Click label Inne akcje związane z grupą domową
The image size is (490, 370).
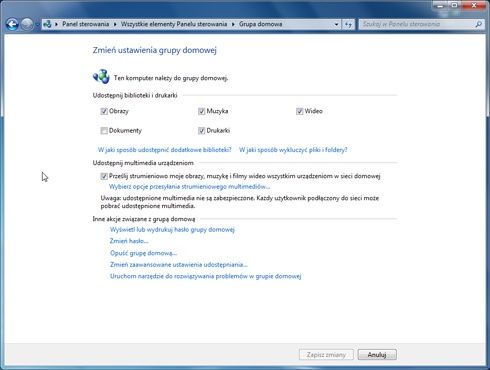click(144, 219)
